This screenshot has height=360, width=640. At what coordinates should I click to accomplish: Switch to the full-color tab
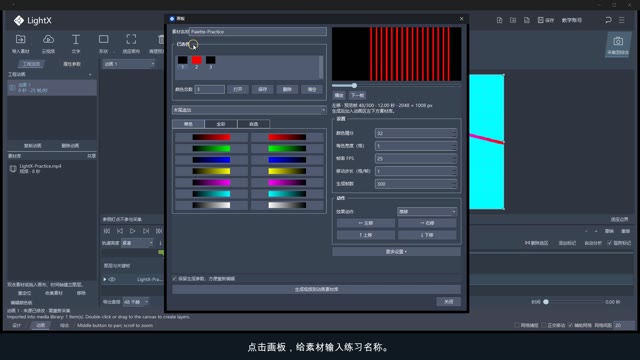point(221,124)
